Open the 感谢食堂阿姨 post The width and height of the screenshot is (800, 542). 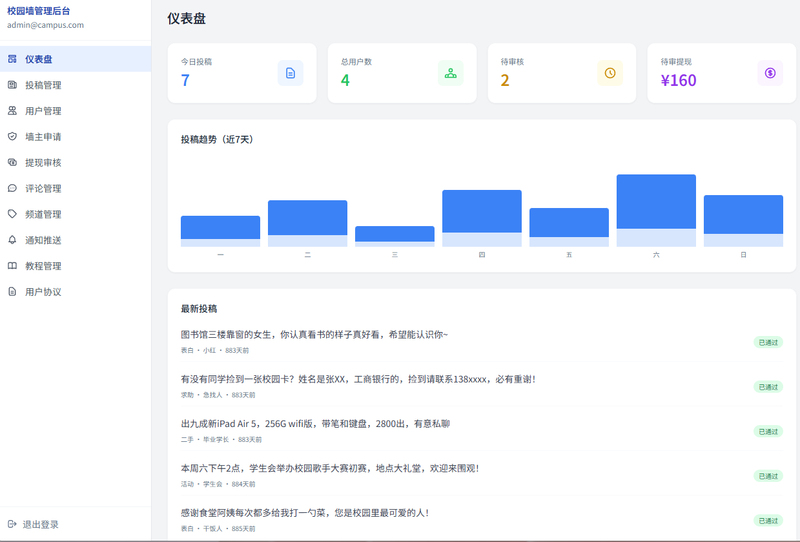pos(305,512)
